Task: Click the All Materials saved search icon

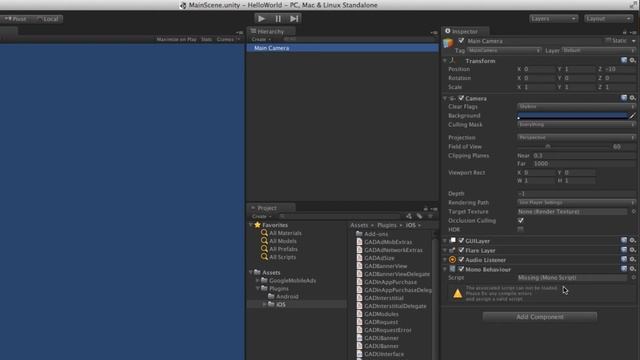Action: 264,233
